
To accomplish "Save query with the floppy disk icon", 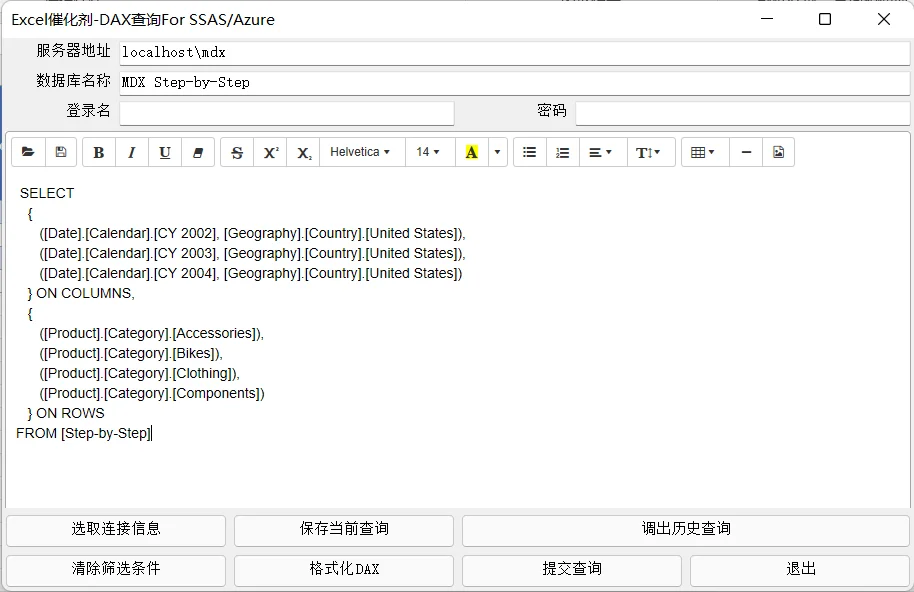I will click(61, 152).
